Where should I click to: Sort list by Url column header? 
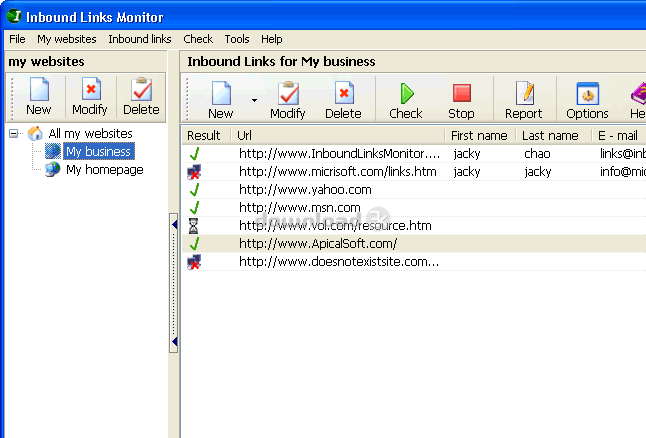(x=338, y=135)
